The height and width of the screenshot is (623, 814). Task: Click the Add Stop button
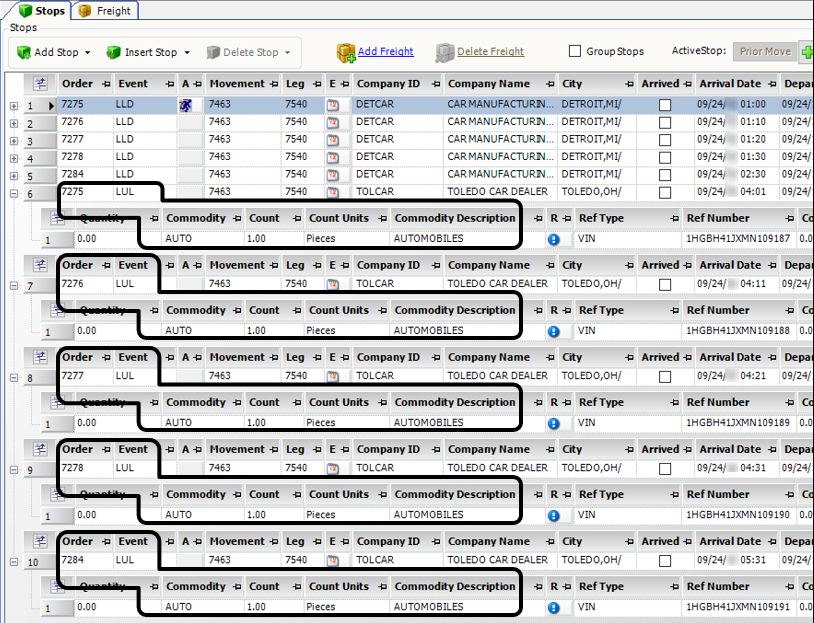coord(48,52)
